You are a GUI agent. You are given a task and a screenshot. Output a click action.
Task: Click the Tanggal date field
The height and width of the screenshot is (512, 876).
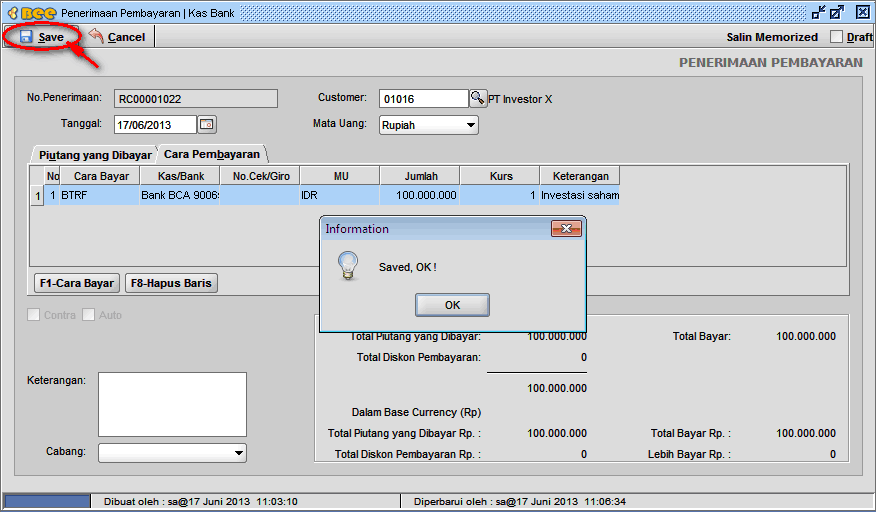coord(155,125)
